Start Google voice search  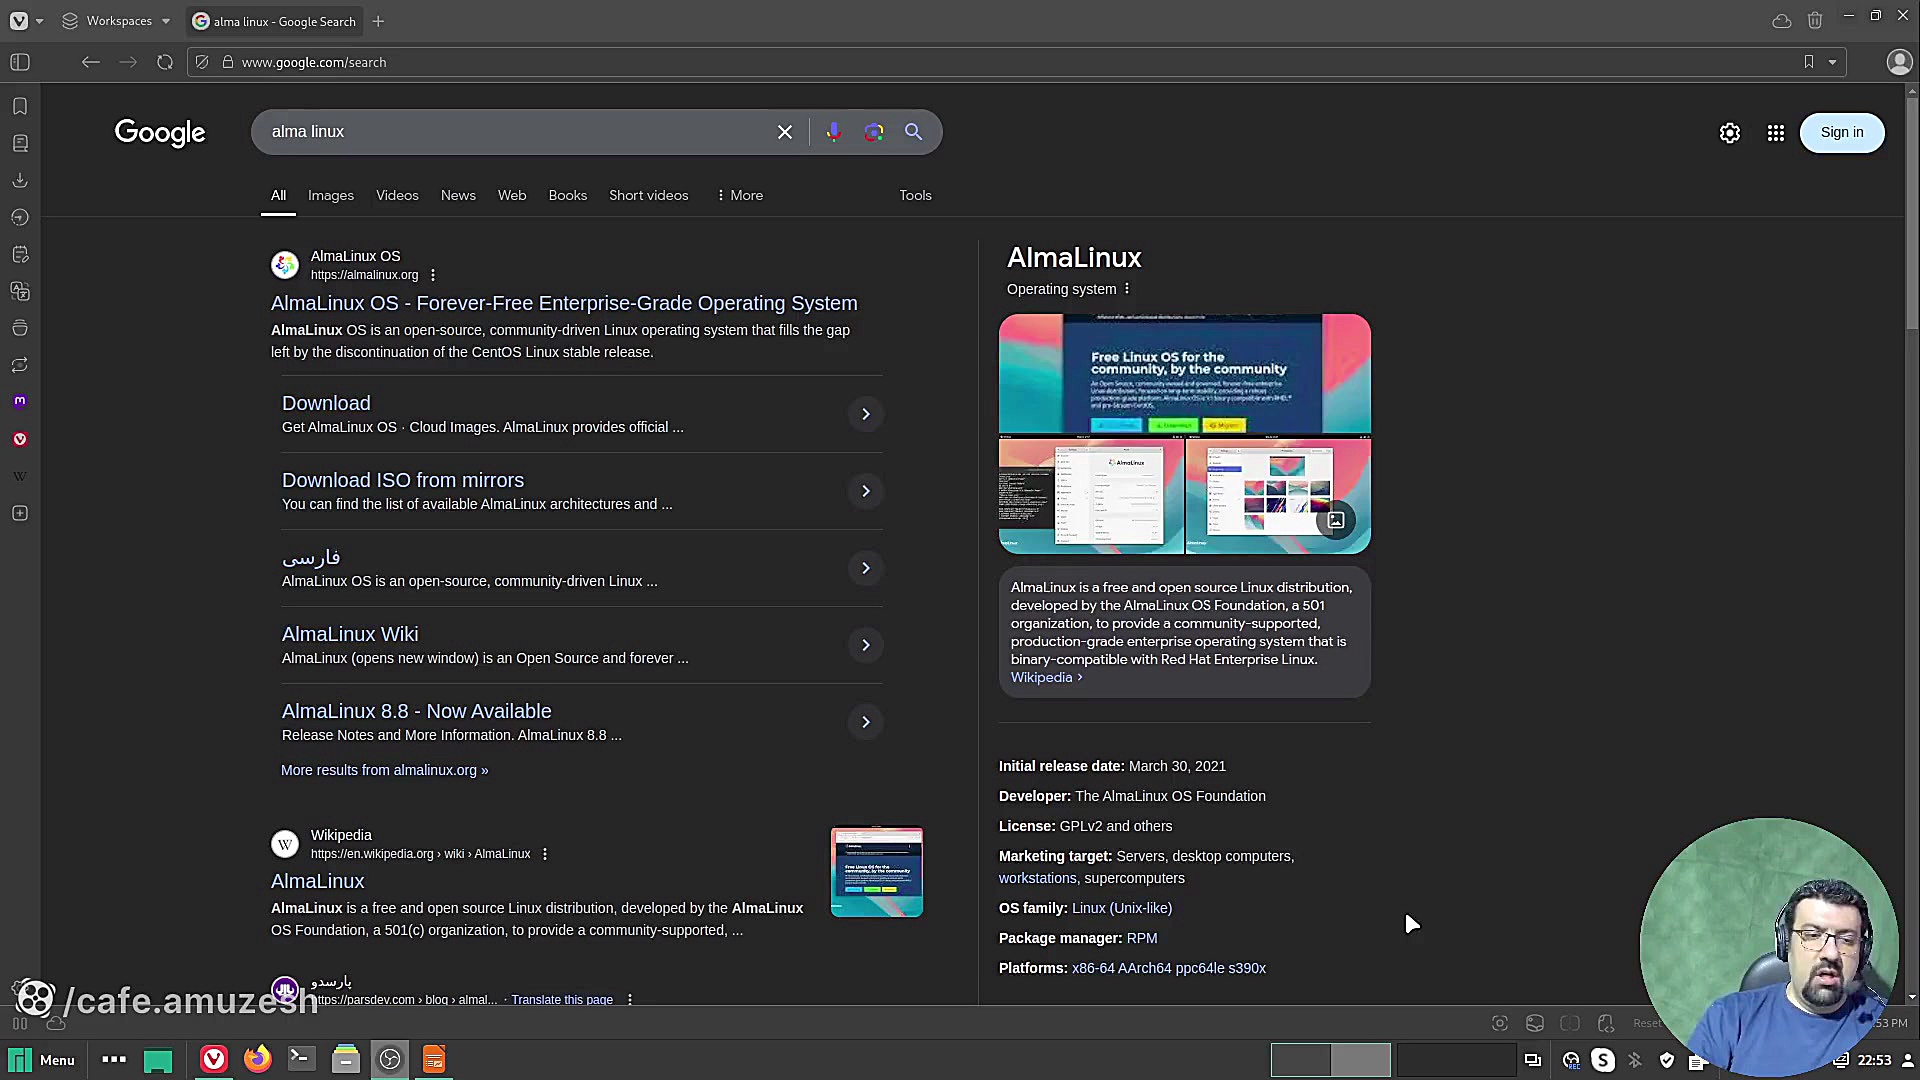(x=834, y=132)
